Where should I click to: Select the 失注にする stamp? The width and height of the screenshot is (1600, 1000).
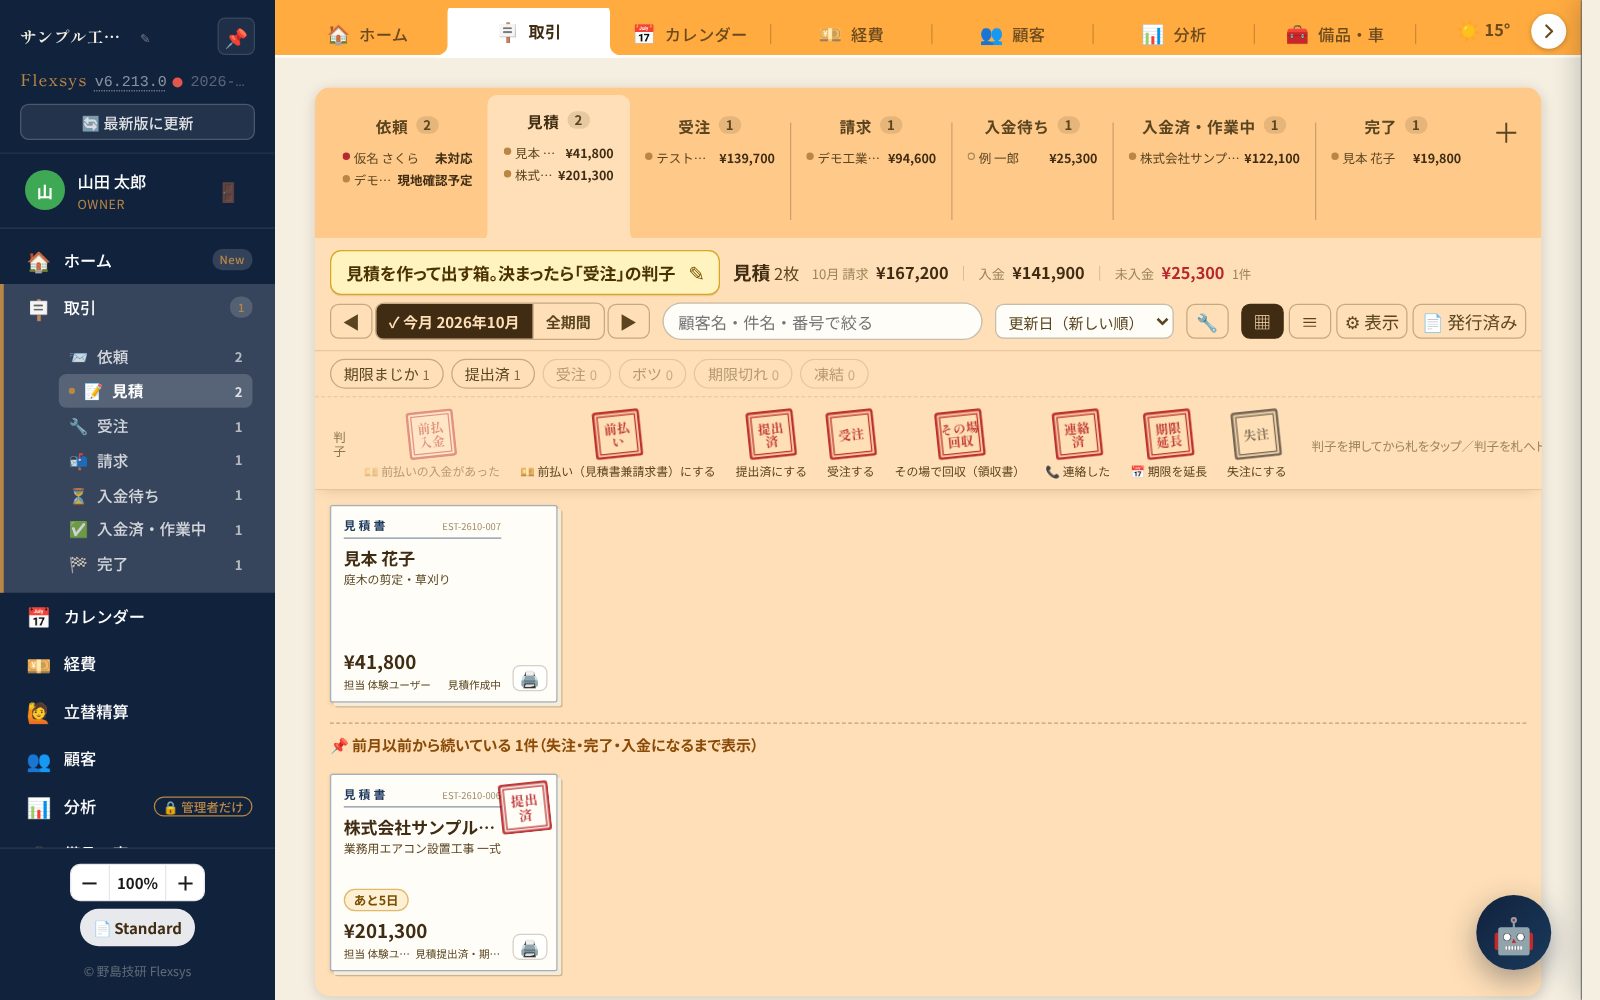point(1256,443)
